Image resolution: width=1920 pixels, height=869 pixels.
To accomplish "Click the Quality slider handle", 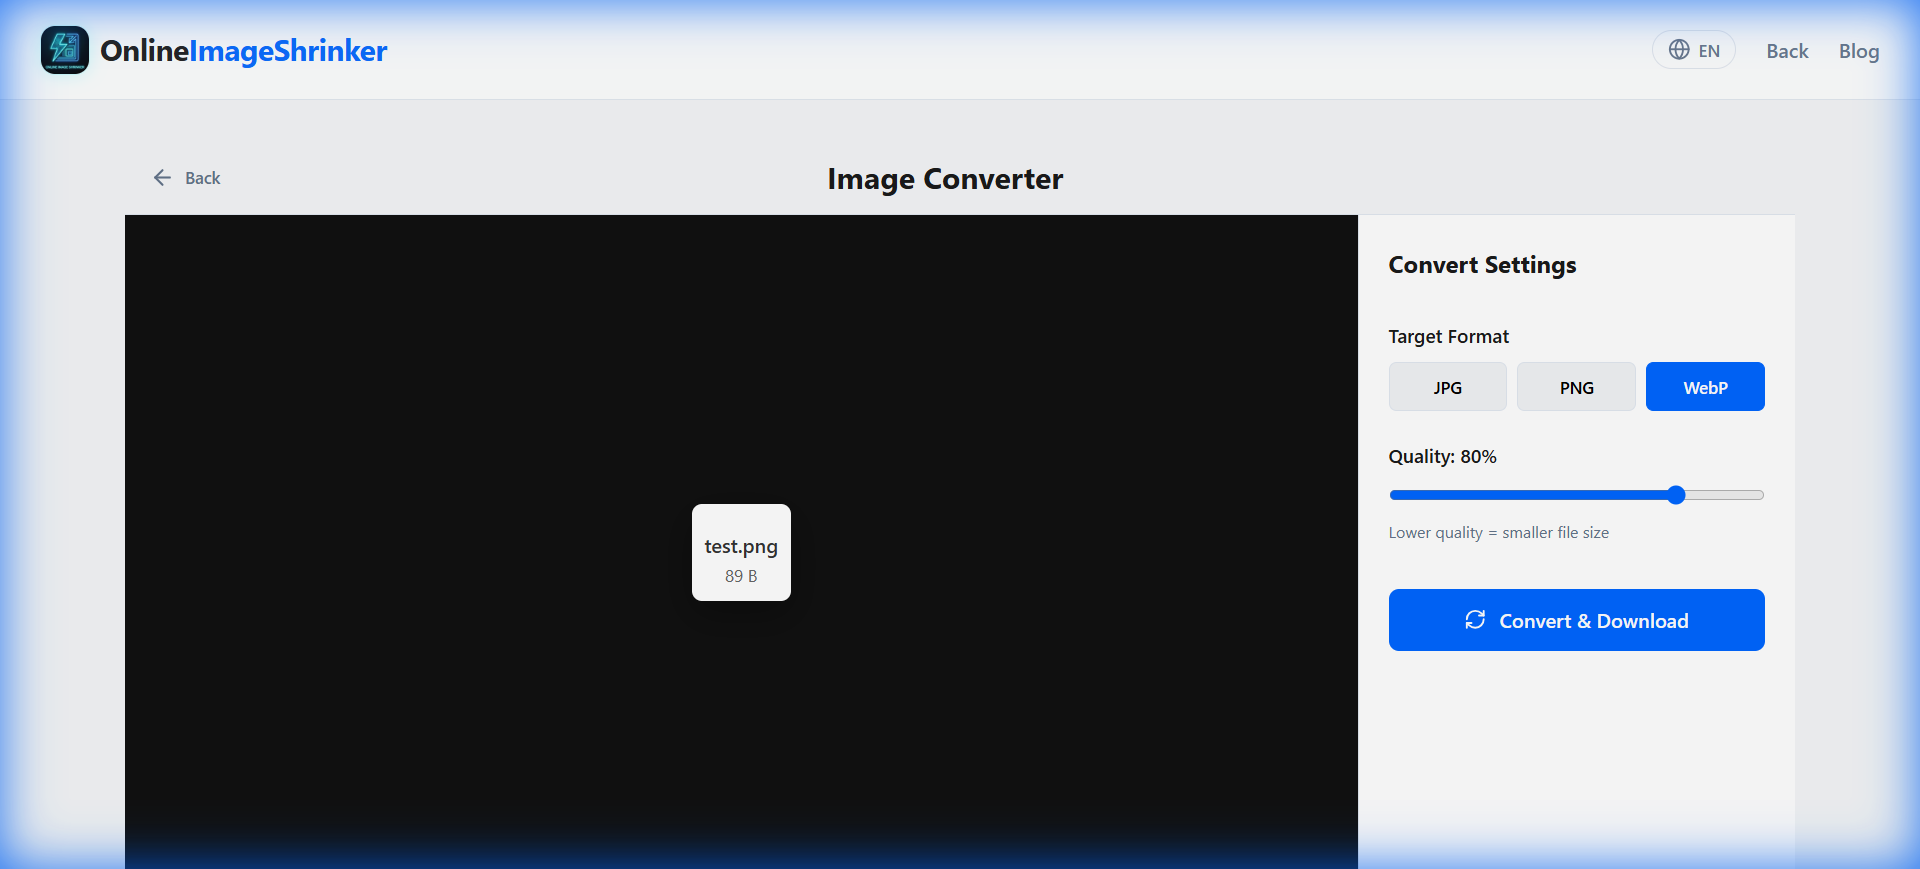I will pyautogui.click(x=1677, y=495).
